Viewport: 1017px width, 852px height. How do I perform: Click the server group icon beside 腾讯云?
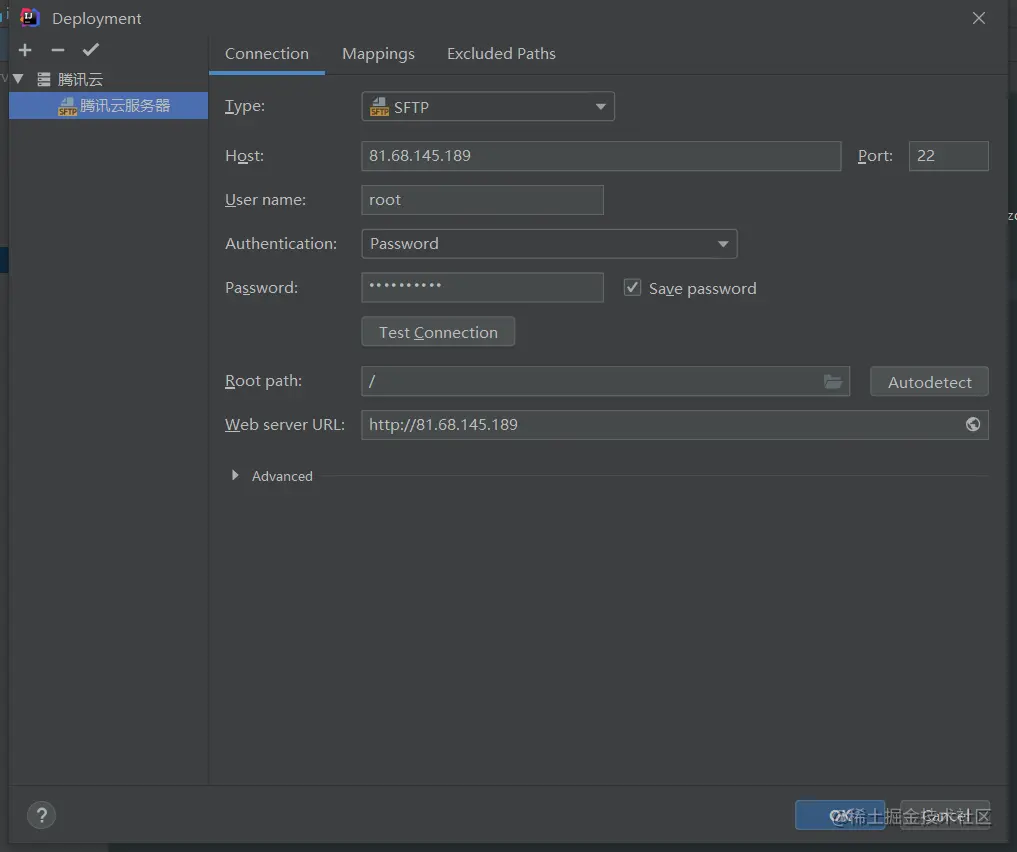coord(43,79)
